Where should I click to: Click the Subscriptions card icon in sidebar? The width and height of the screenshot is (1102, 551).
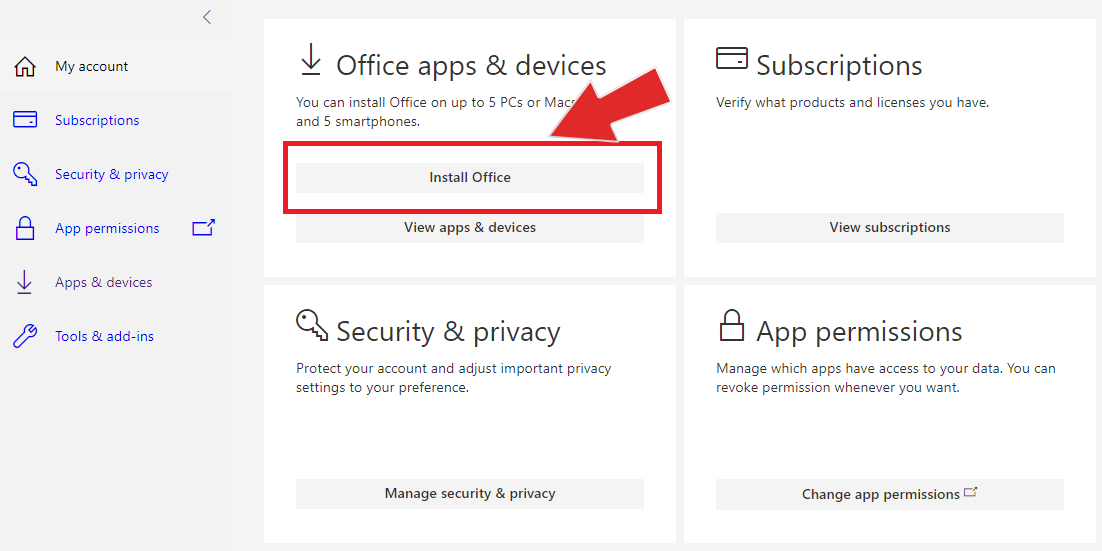click(x=25, y=120)
